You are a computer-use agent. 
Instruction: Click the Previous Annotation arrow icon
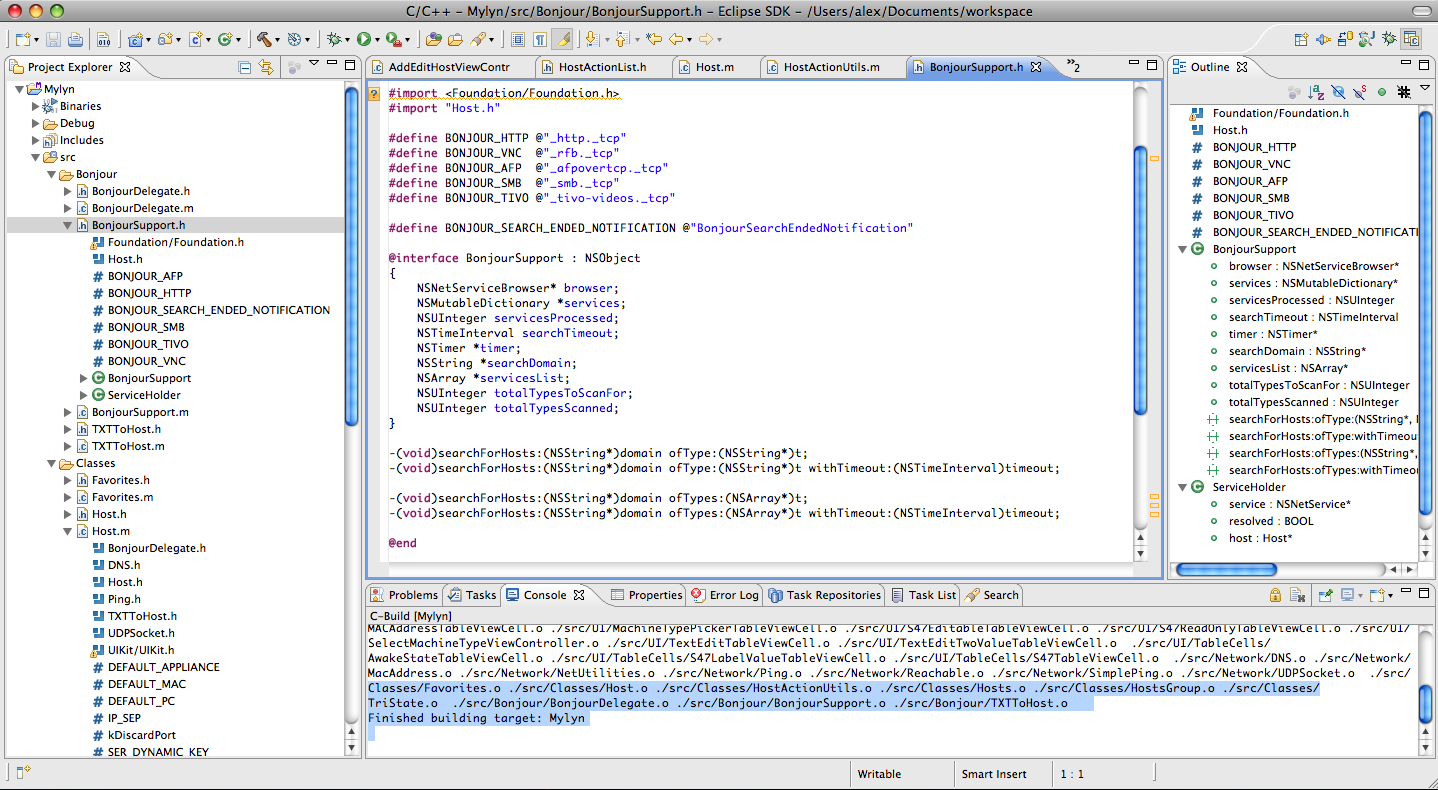(621, 39)
